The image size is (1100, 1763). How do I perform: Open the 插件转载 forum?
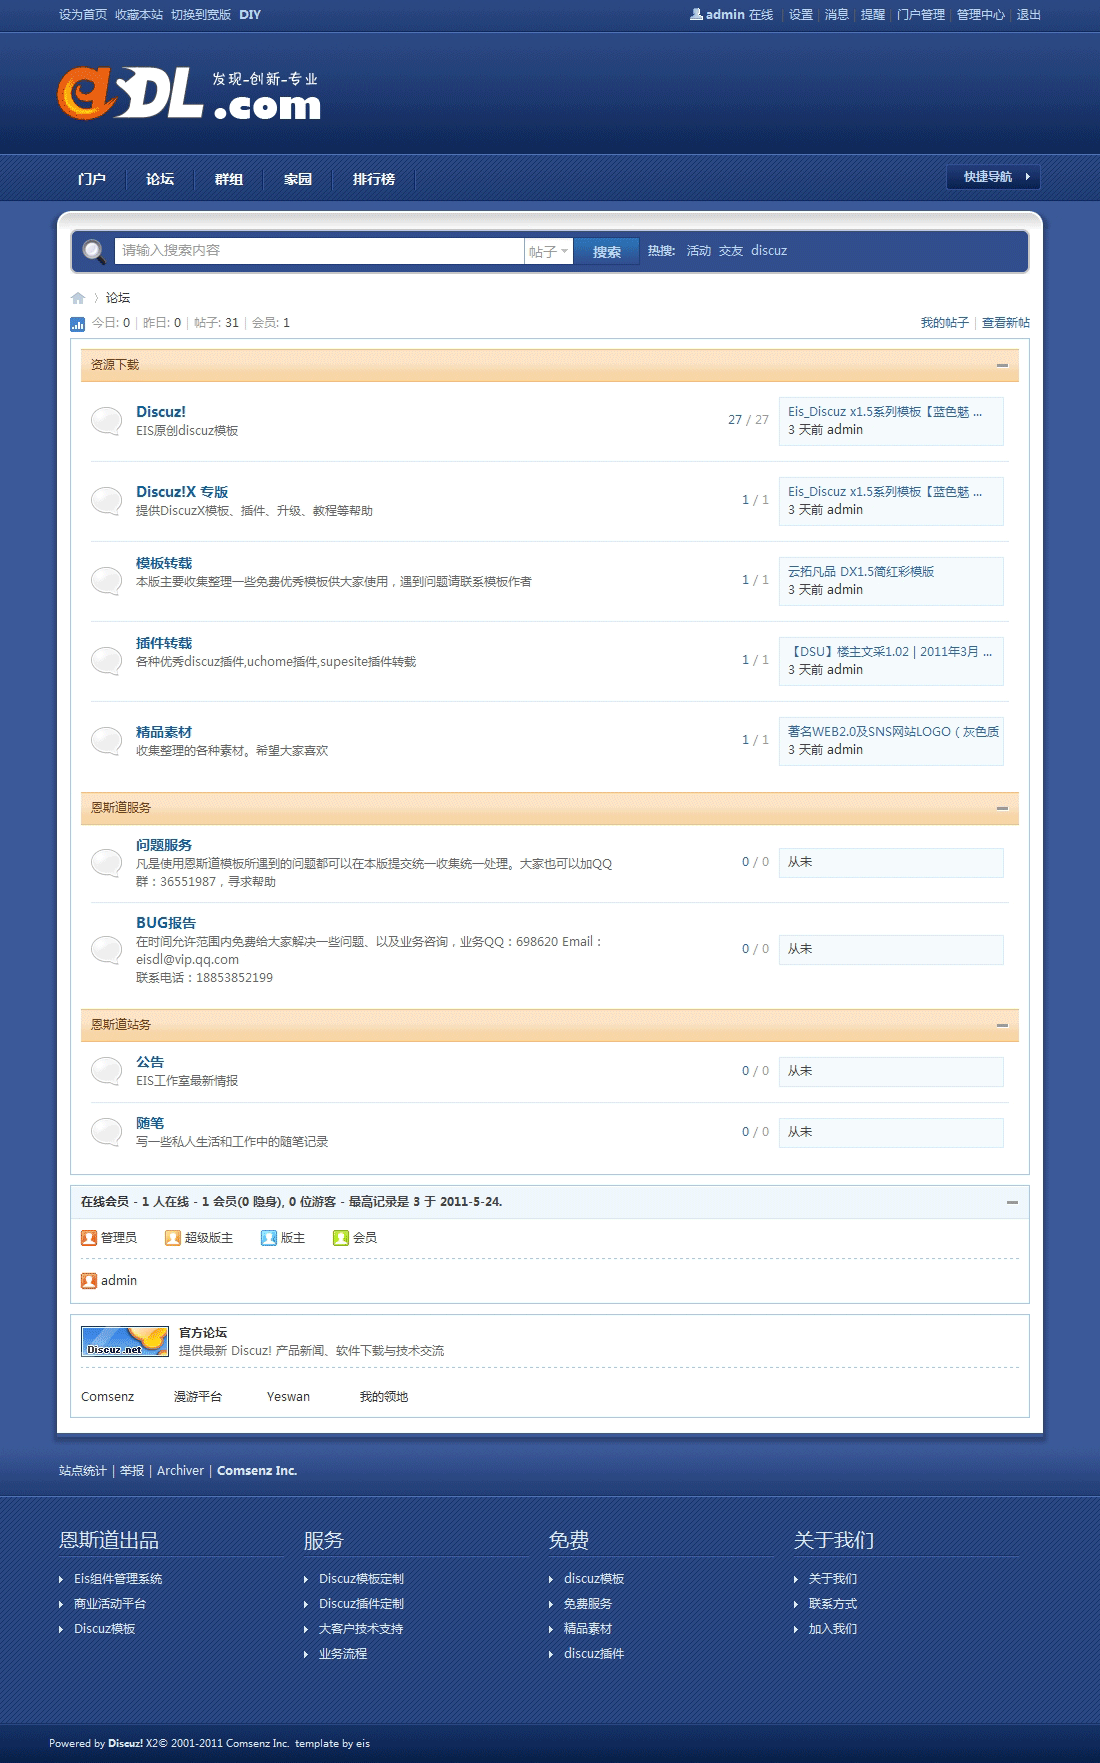click(x=164, y=644)
